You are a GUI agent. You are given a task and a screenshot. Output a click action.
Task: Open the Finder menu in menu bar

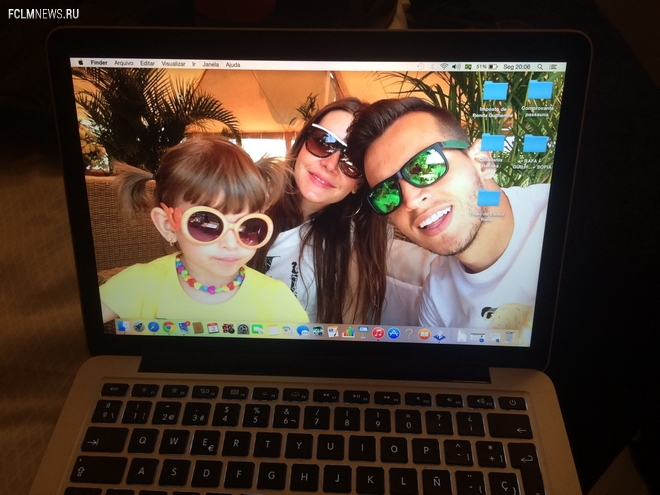click(x=99, y=62)
